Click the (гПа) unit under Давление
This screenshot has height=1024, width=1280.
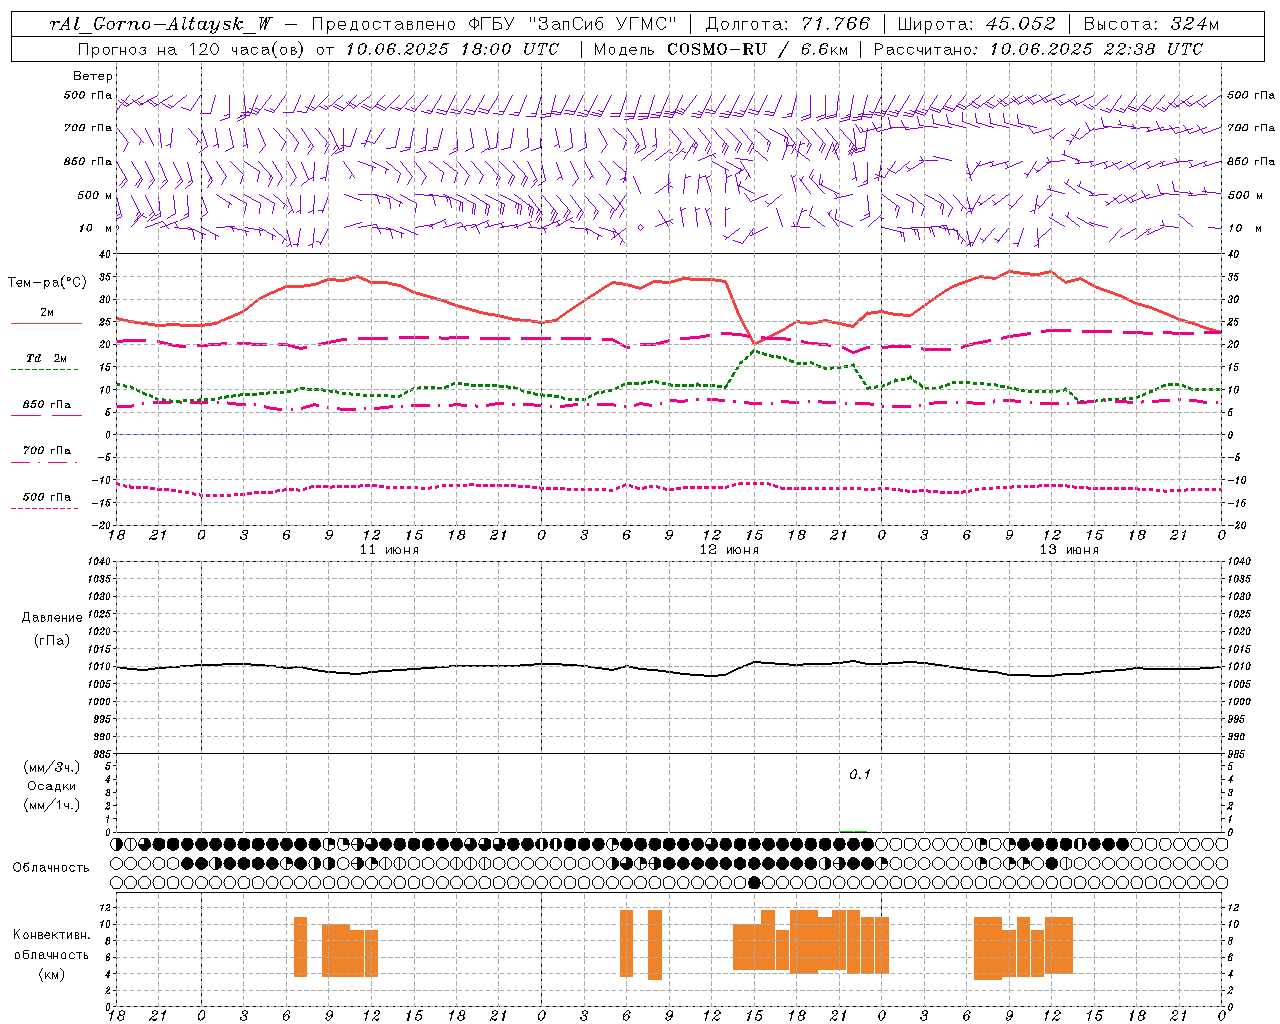pyautogui.click(x=51, y=641)
